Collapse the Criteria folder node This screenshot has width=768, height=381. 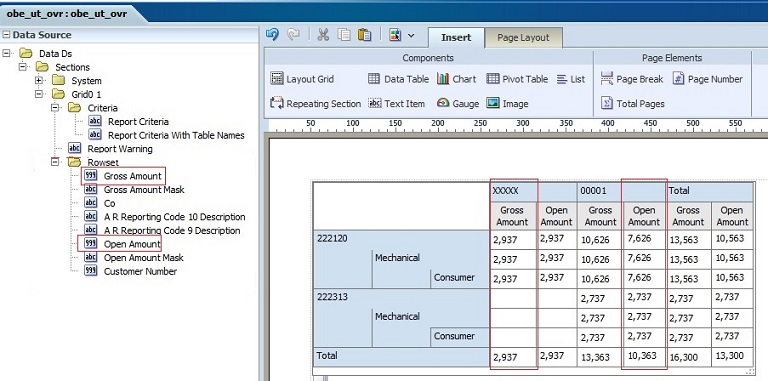point(55,107)
